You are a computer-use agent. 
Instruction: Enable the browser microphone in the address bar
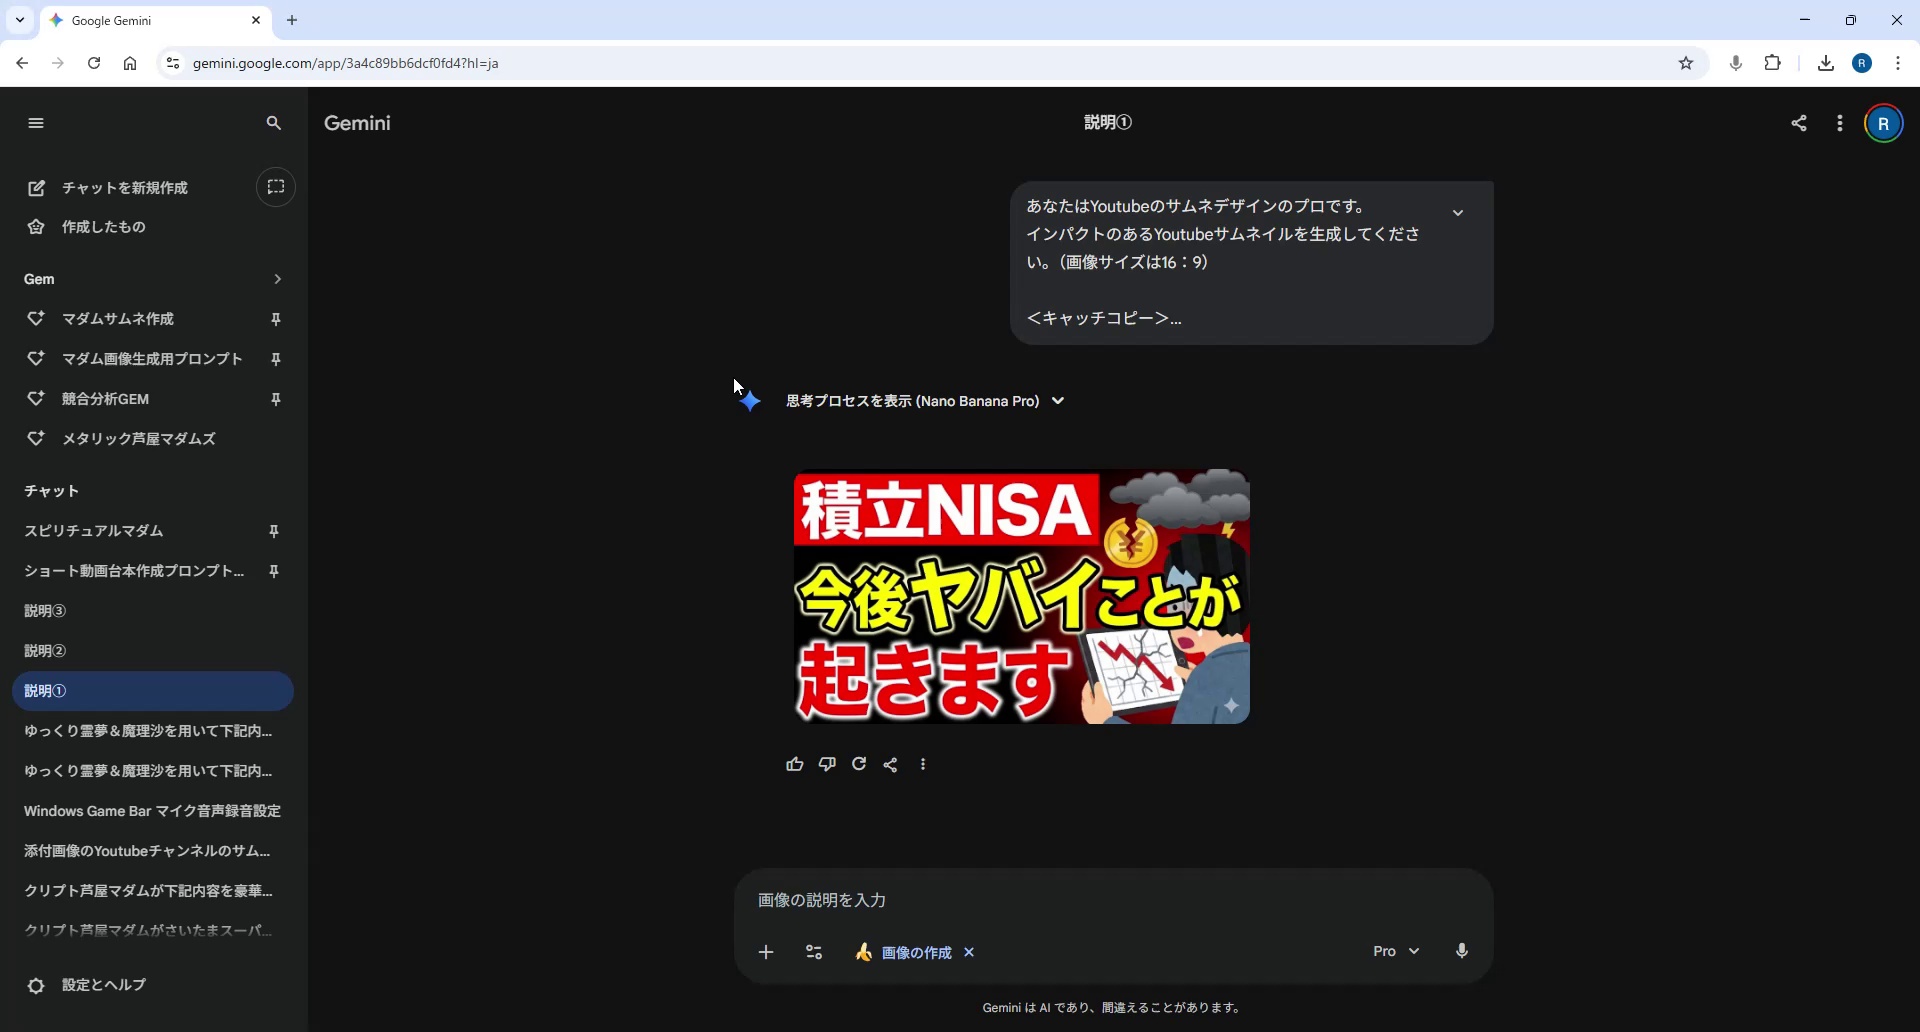(1735, 62)
